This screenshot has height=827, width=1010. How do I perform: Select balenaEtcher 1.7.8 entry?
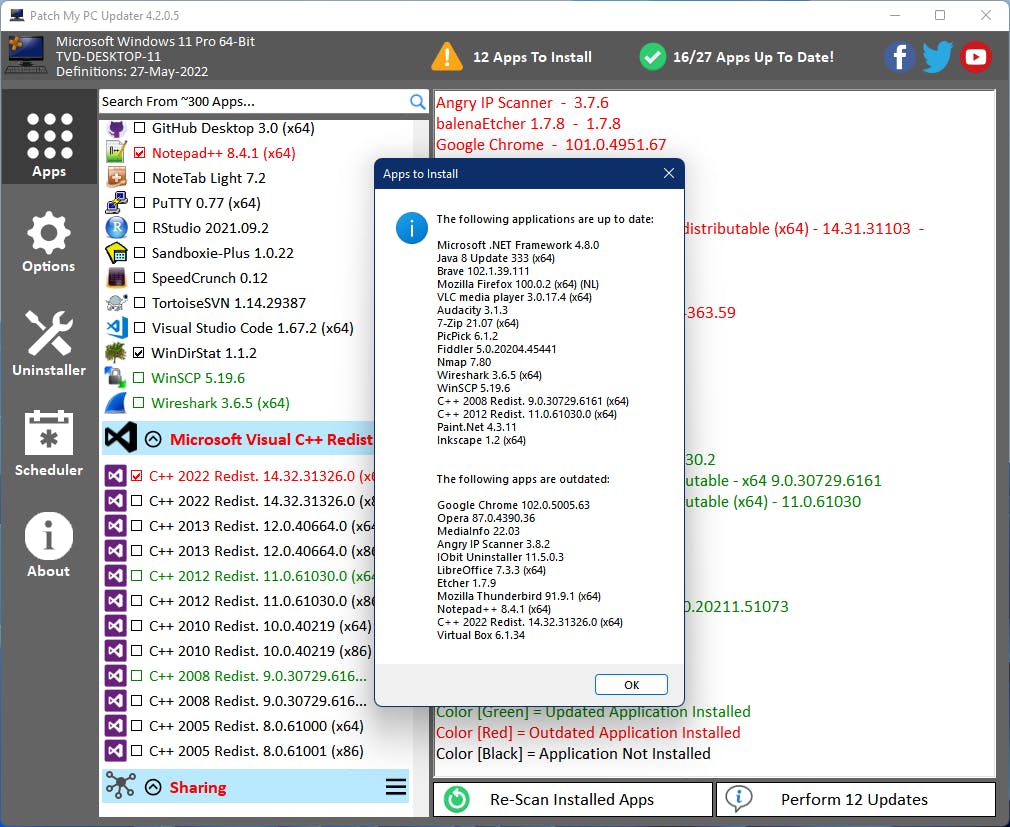point(528,124)
